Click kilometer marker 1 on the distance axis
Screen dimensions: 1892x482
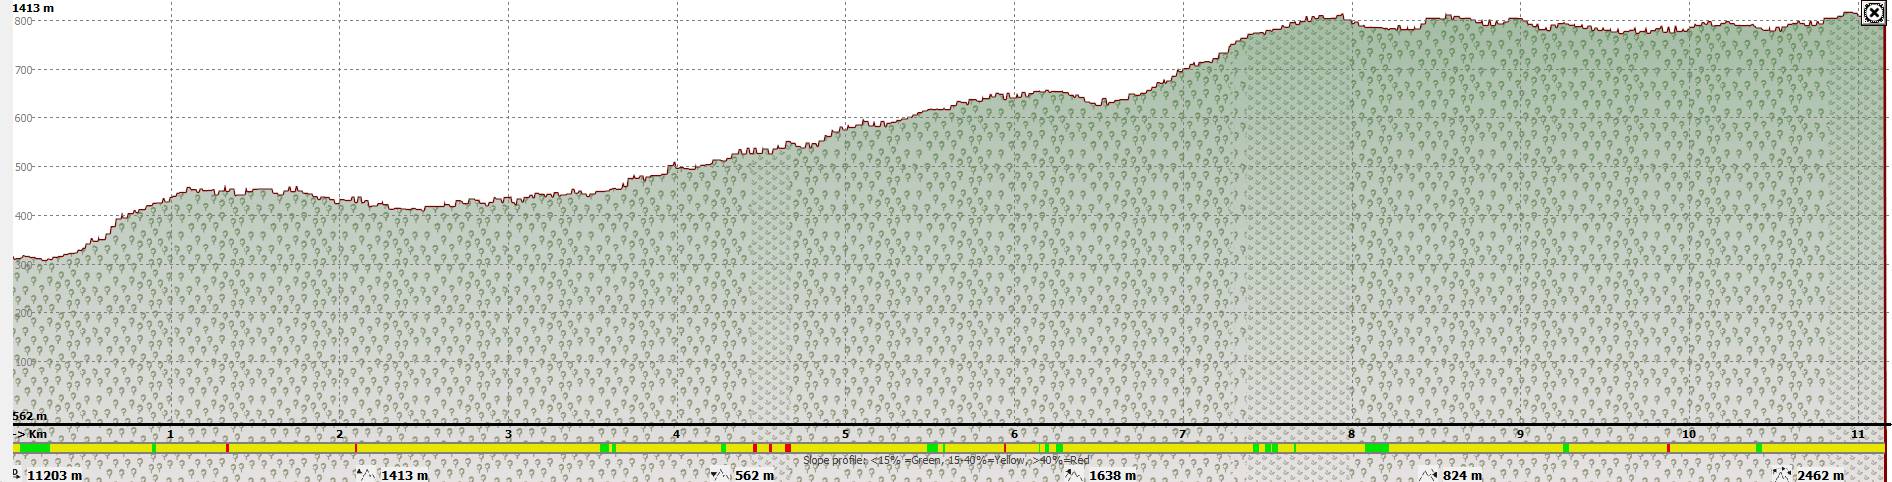coord(170,434)
